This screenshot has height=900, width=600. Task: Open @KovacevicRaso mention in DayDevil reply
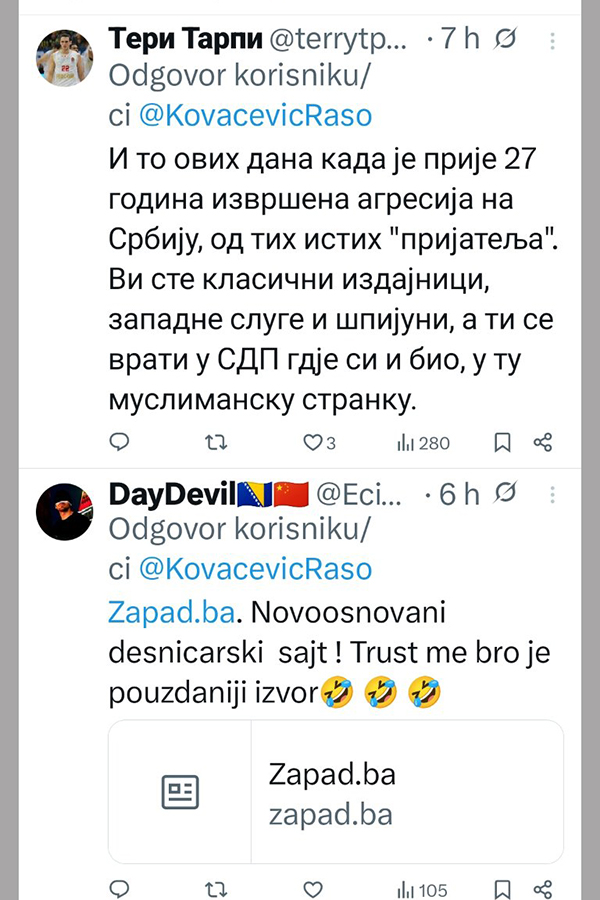click(253, 569)
